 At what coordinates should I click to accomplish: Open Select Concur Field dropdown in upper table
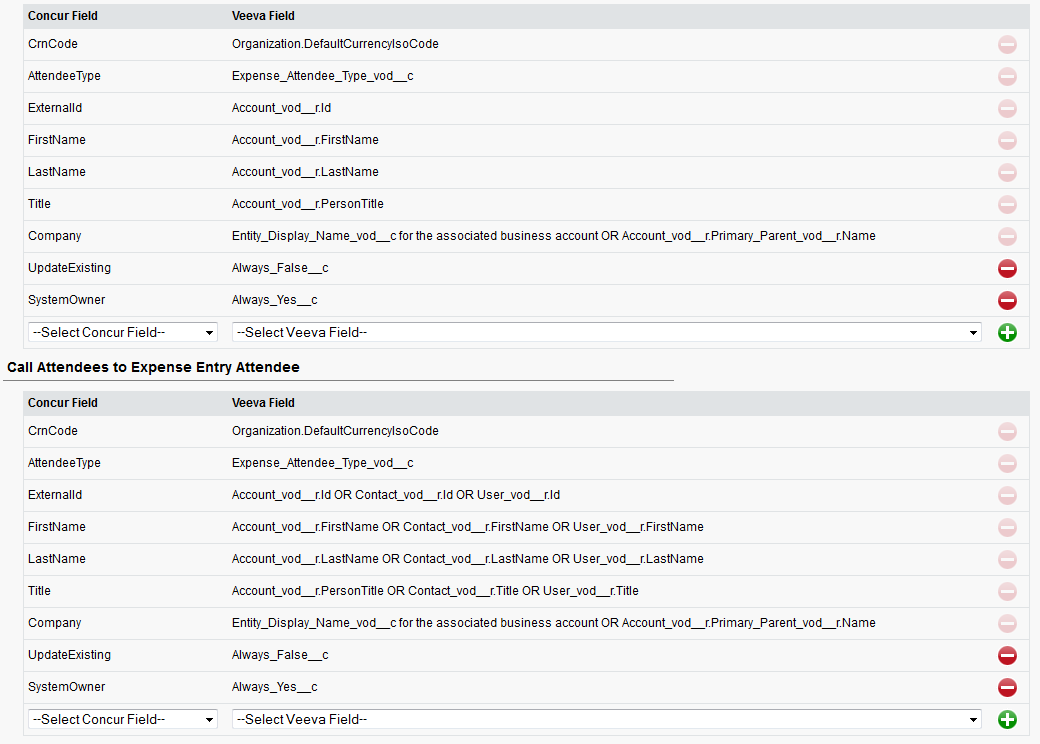pyautogui.click(x=123, y=332)
